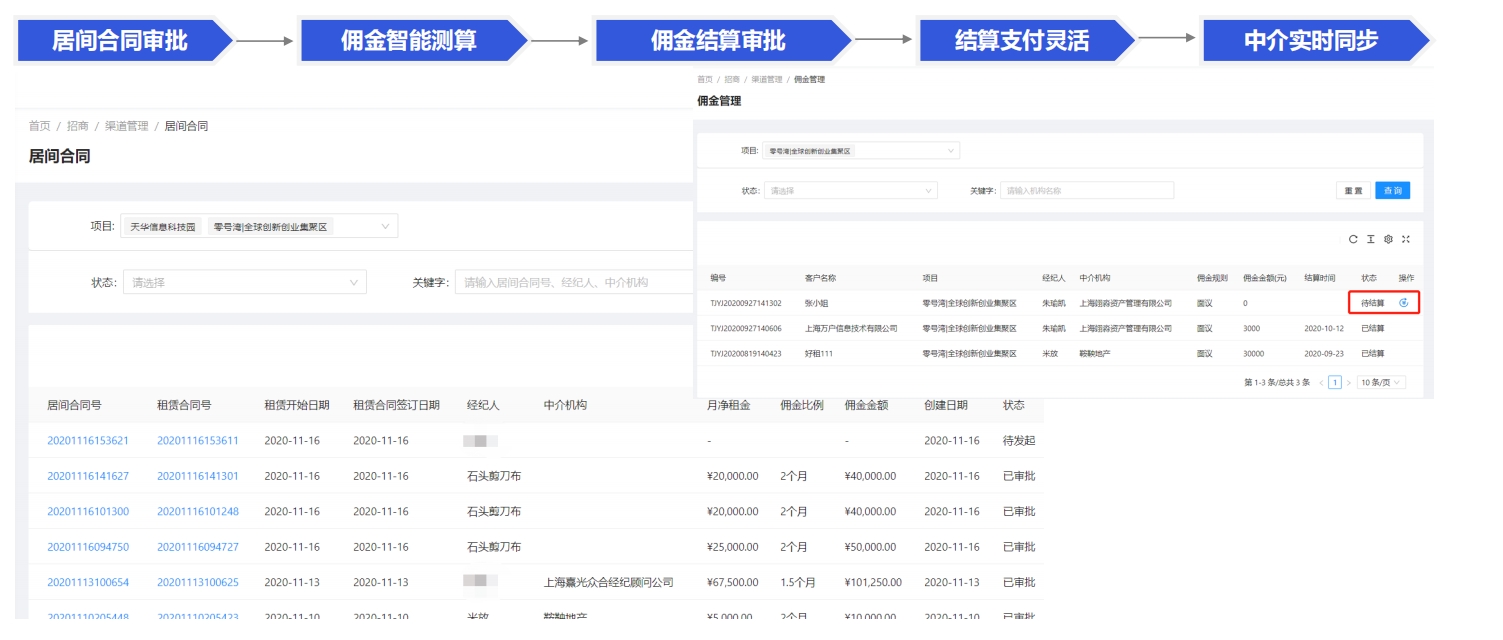Expand the 项目 dropdown in 居间合同 panel

(259, 227)
